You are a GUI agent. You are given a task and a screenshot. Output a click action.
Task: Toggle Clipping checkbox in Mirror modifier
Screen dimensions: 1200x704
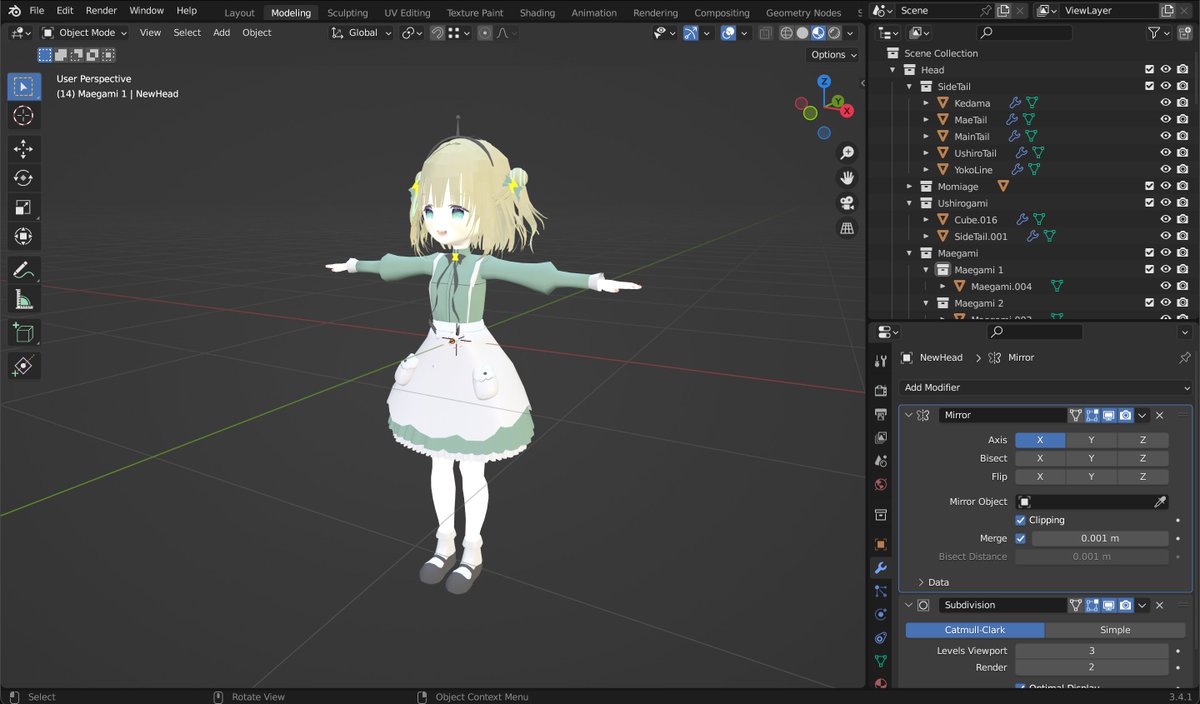1020,520
